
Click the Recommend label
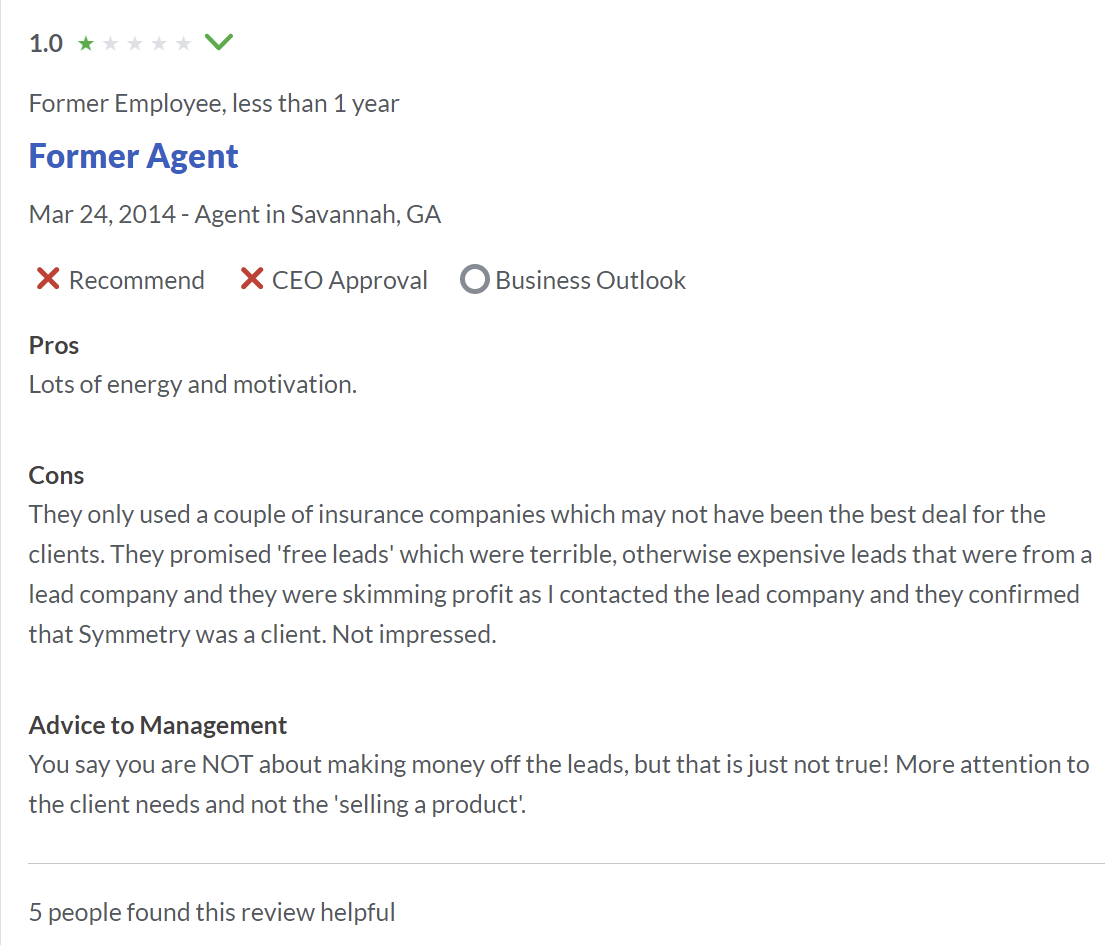coord(137,280)
